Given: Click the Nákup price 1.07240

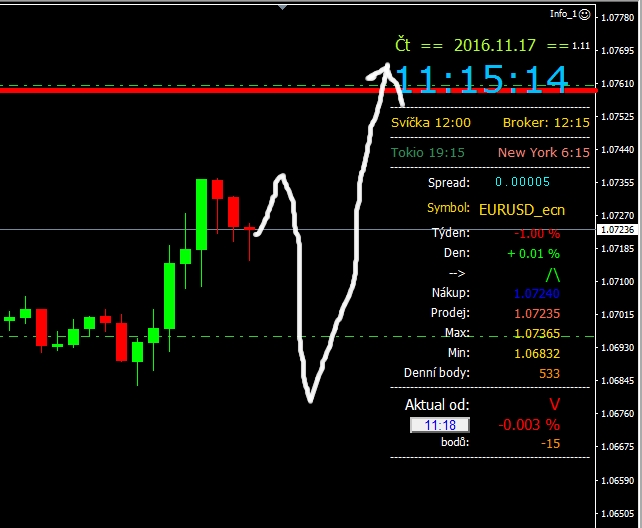Looking at the screenshot, I should [x=537, y=293].
